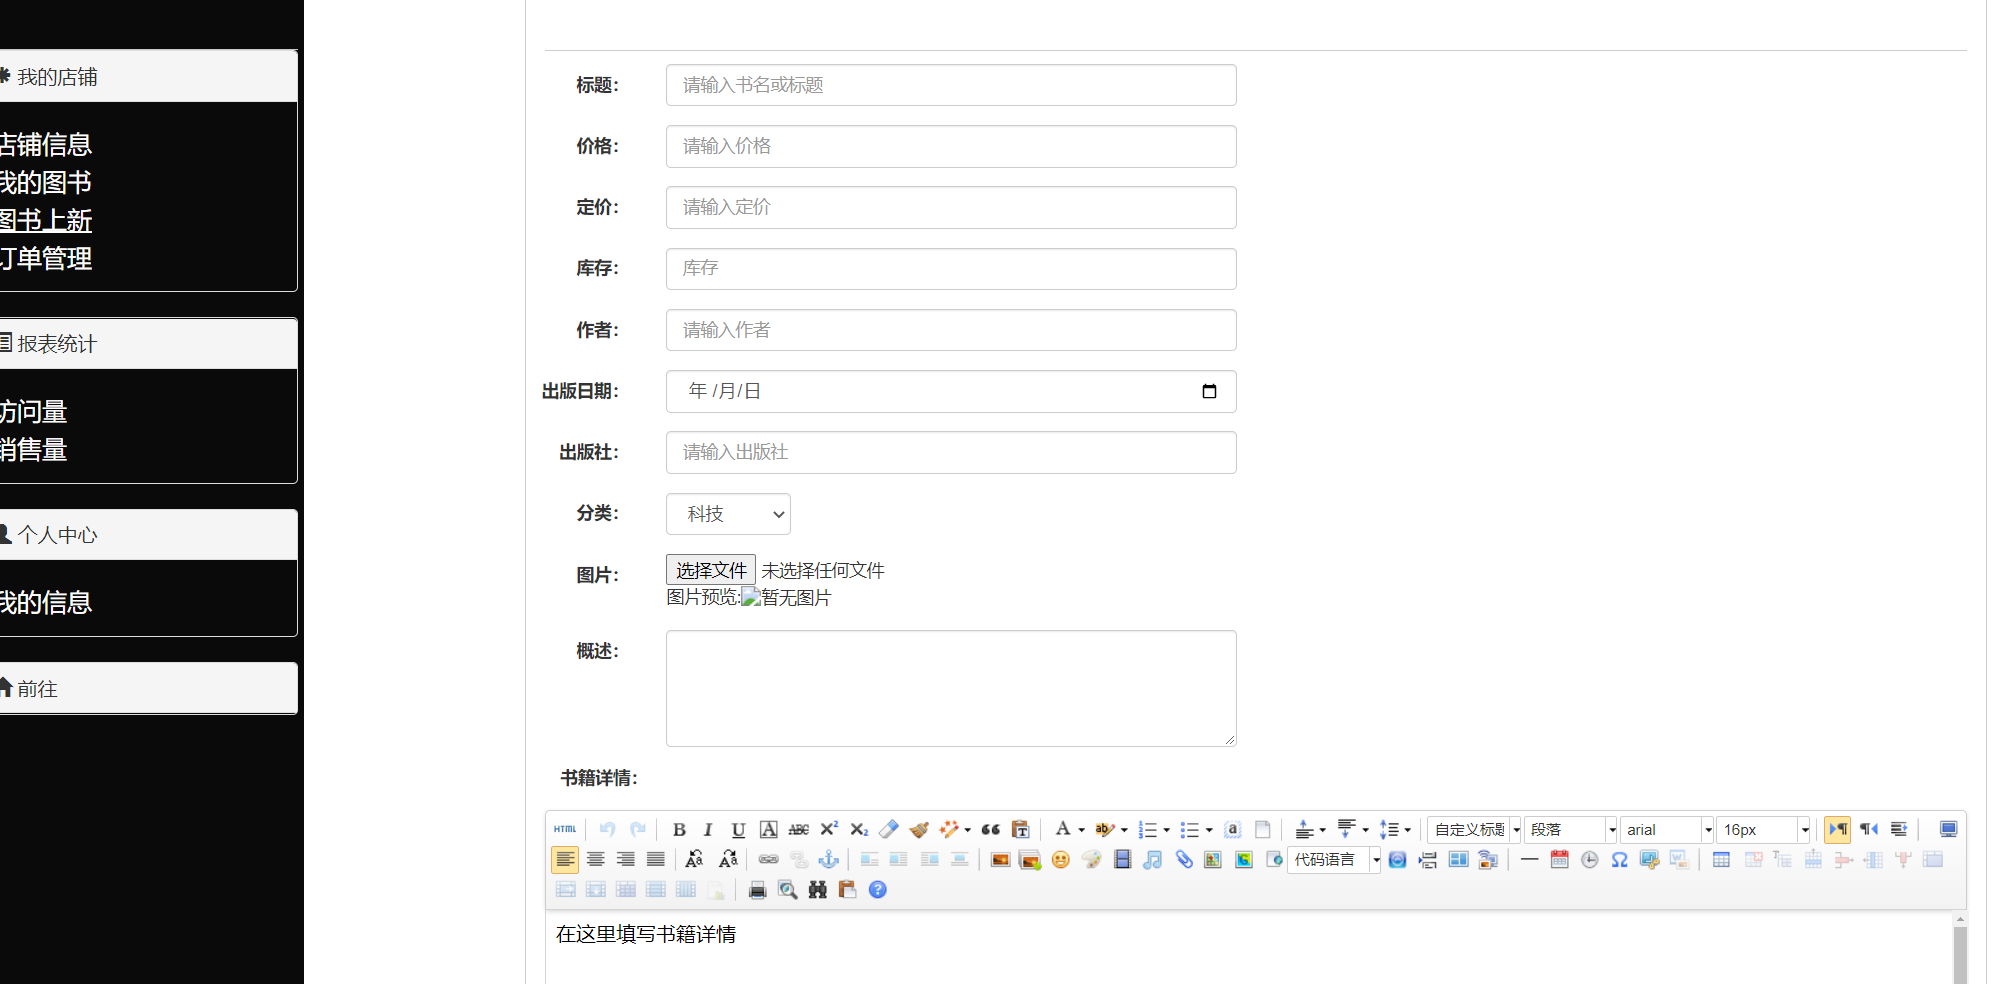The image size is (1991, 984).
Task: Insert a blockquote with the quote icon
Action: point(991,829)
